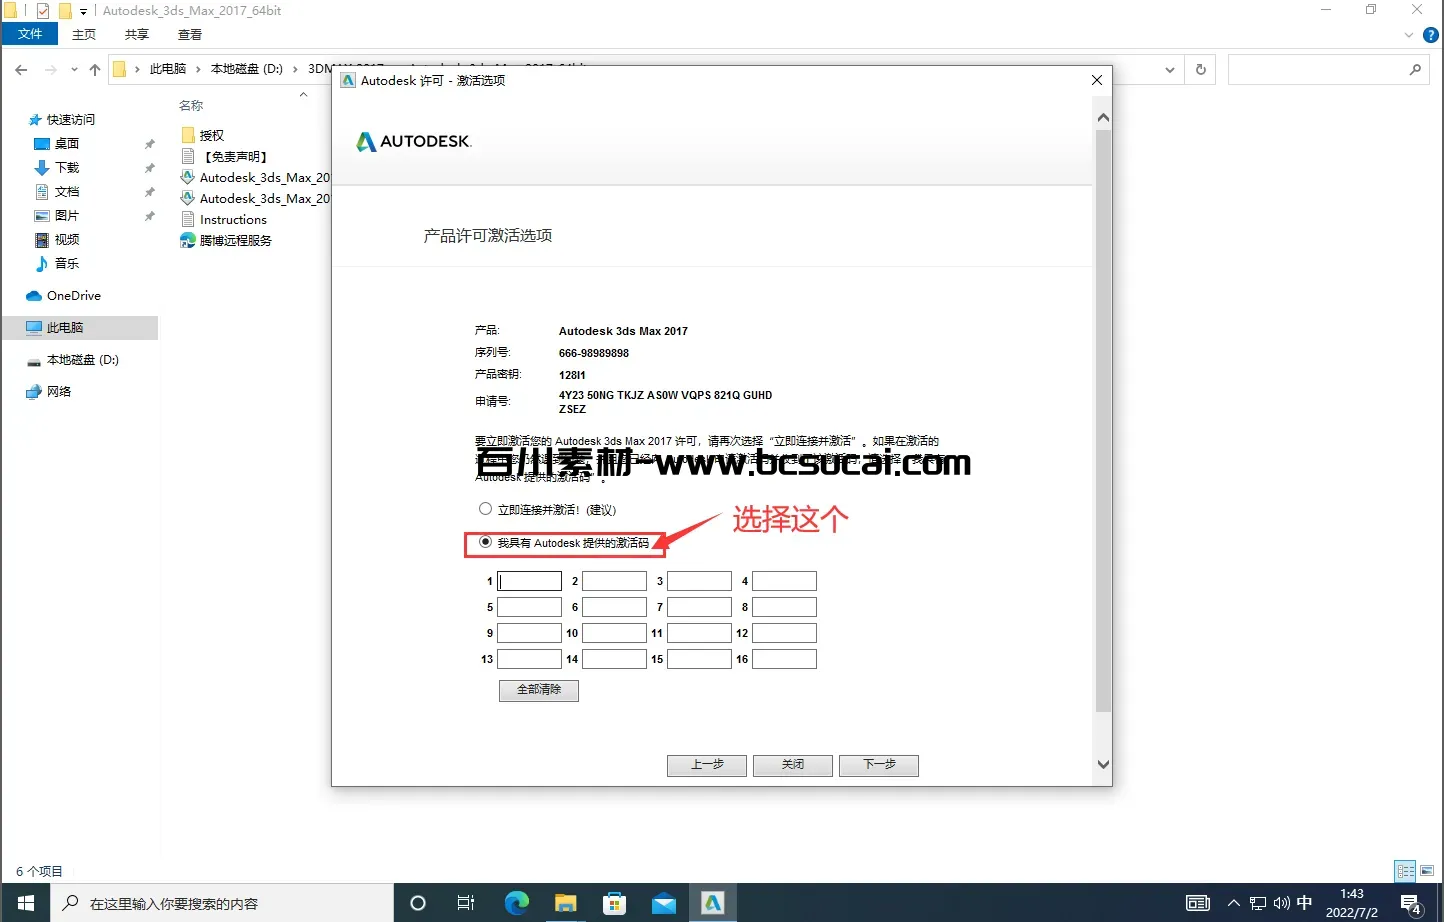Click the 下一步 button
The height and width of the screenshot is (922, 1444).
tap(879, 765)
